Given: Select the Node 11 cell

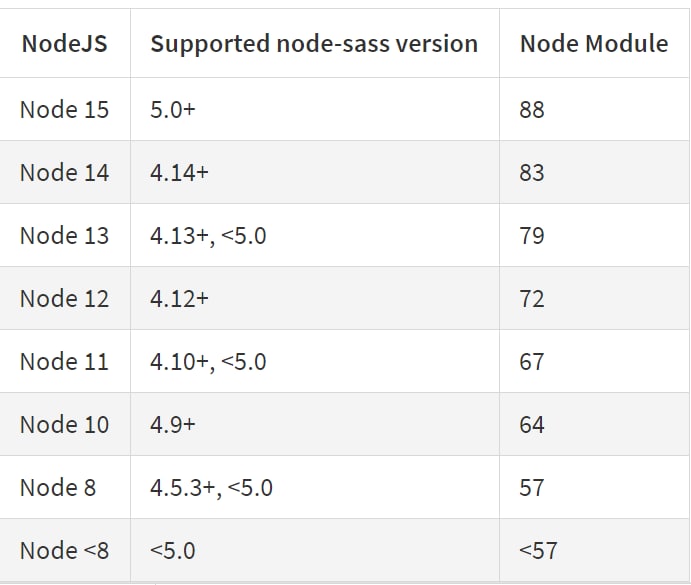Looking at the screenshot, I should [x=64, y=361].
